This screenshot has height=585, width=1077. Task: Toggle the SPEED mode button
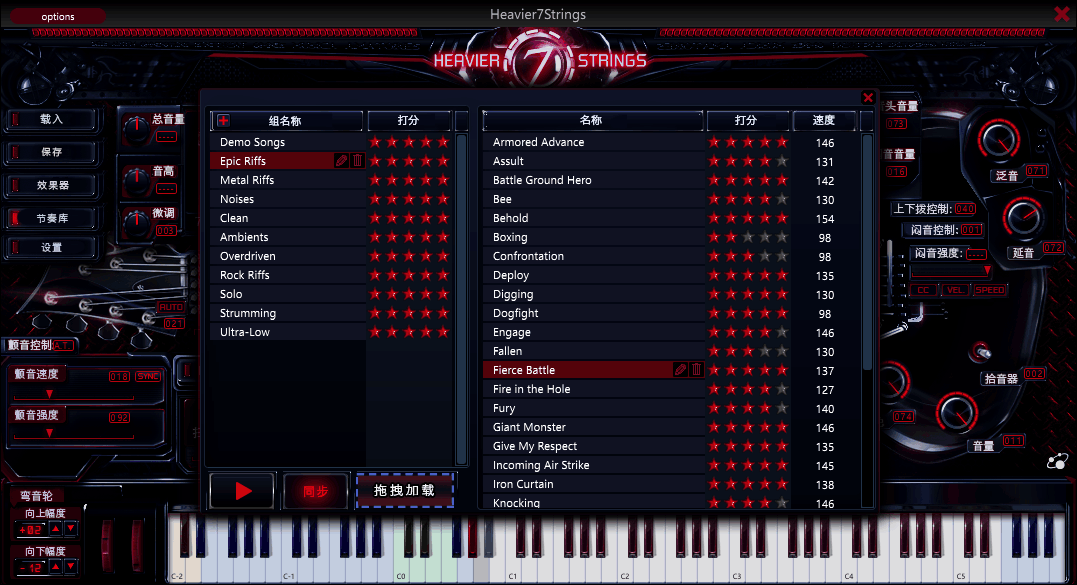point(989,290)
